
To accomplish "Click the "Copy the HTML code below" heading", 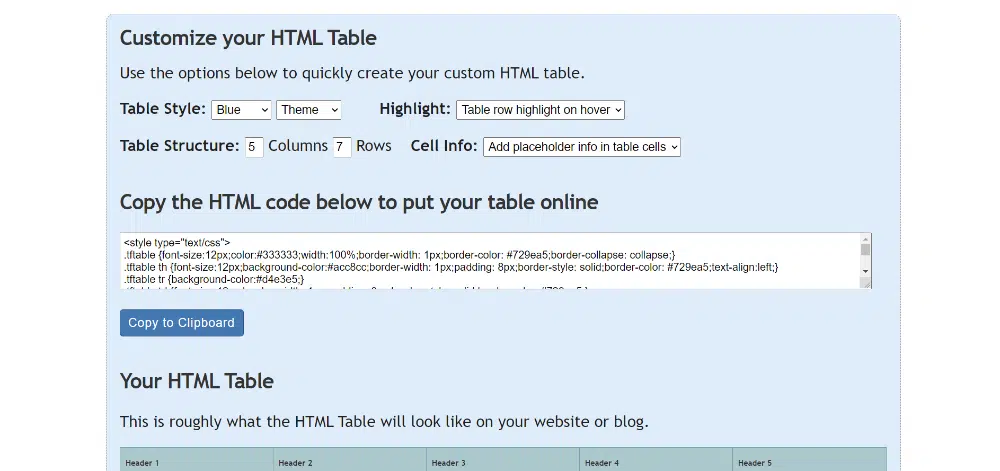I will [x=359, y=202].
